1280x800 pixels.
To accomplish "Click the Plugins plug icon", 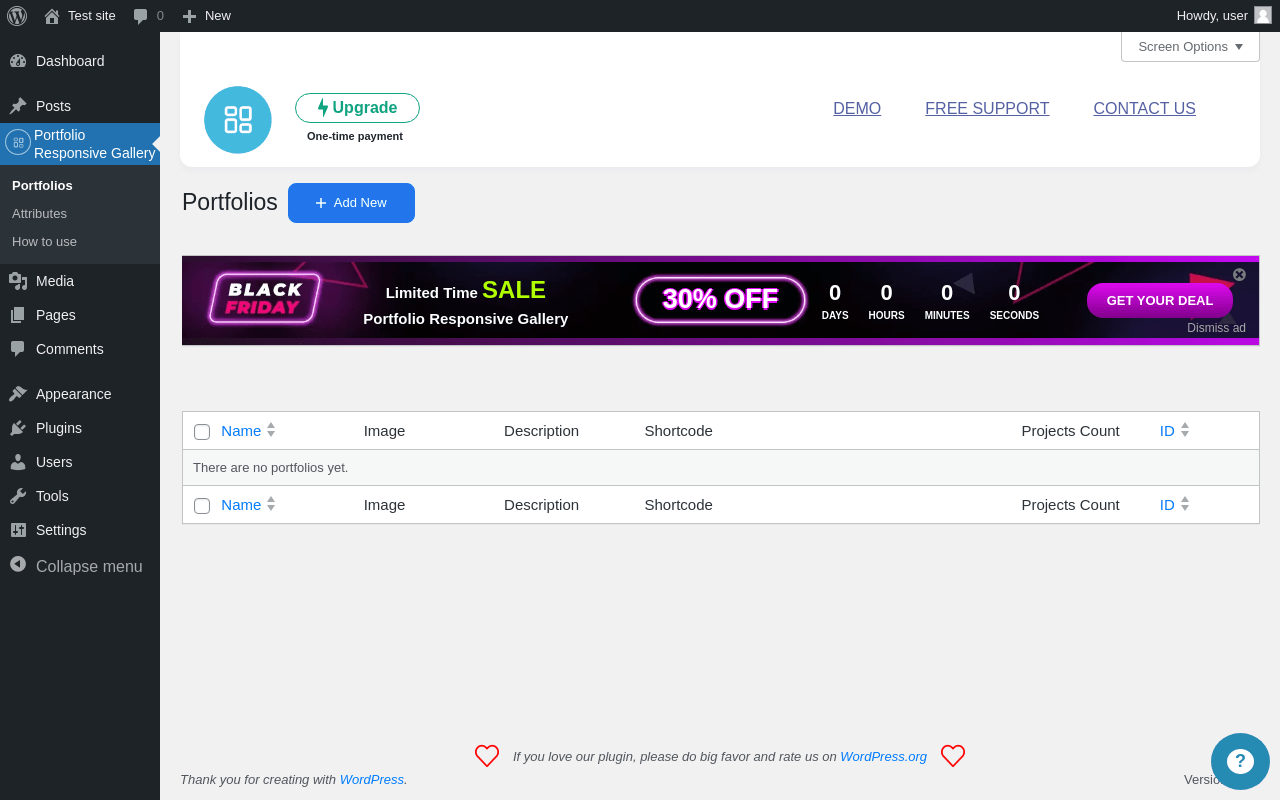I will 18,428.
